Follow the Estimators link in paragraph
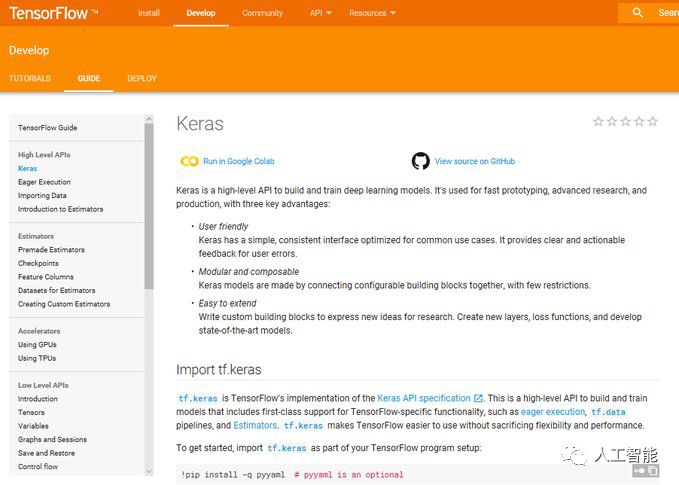The width and height of the screenshot is (679, 485). pos(255,425)
